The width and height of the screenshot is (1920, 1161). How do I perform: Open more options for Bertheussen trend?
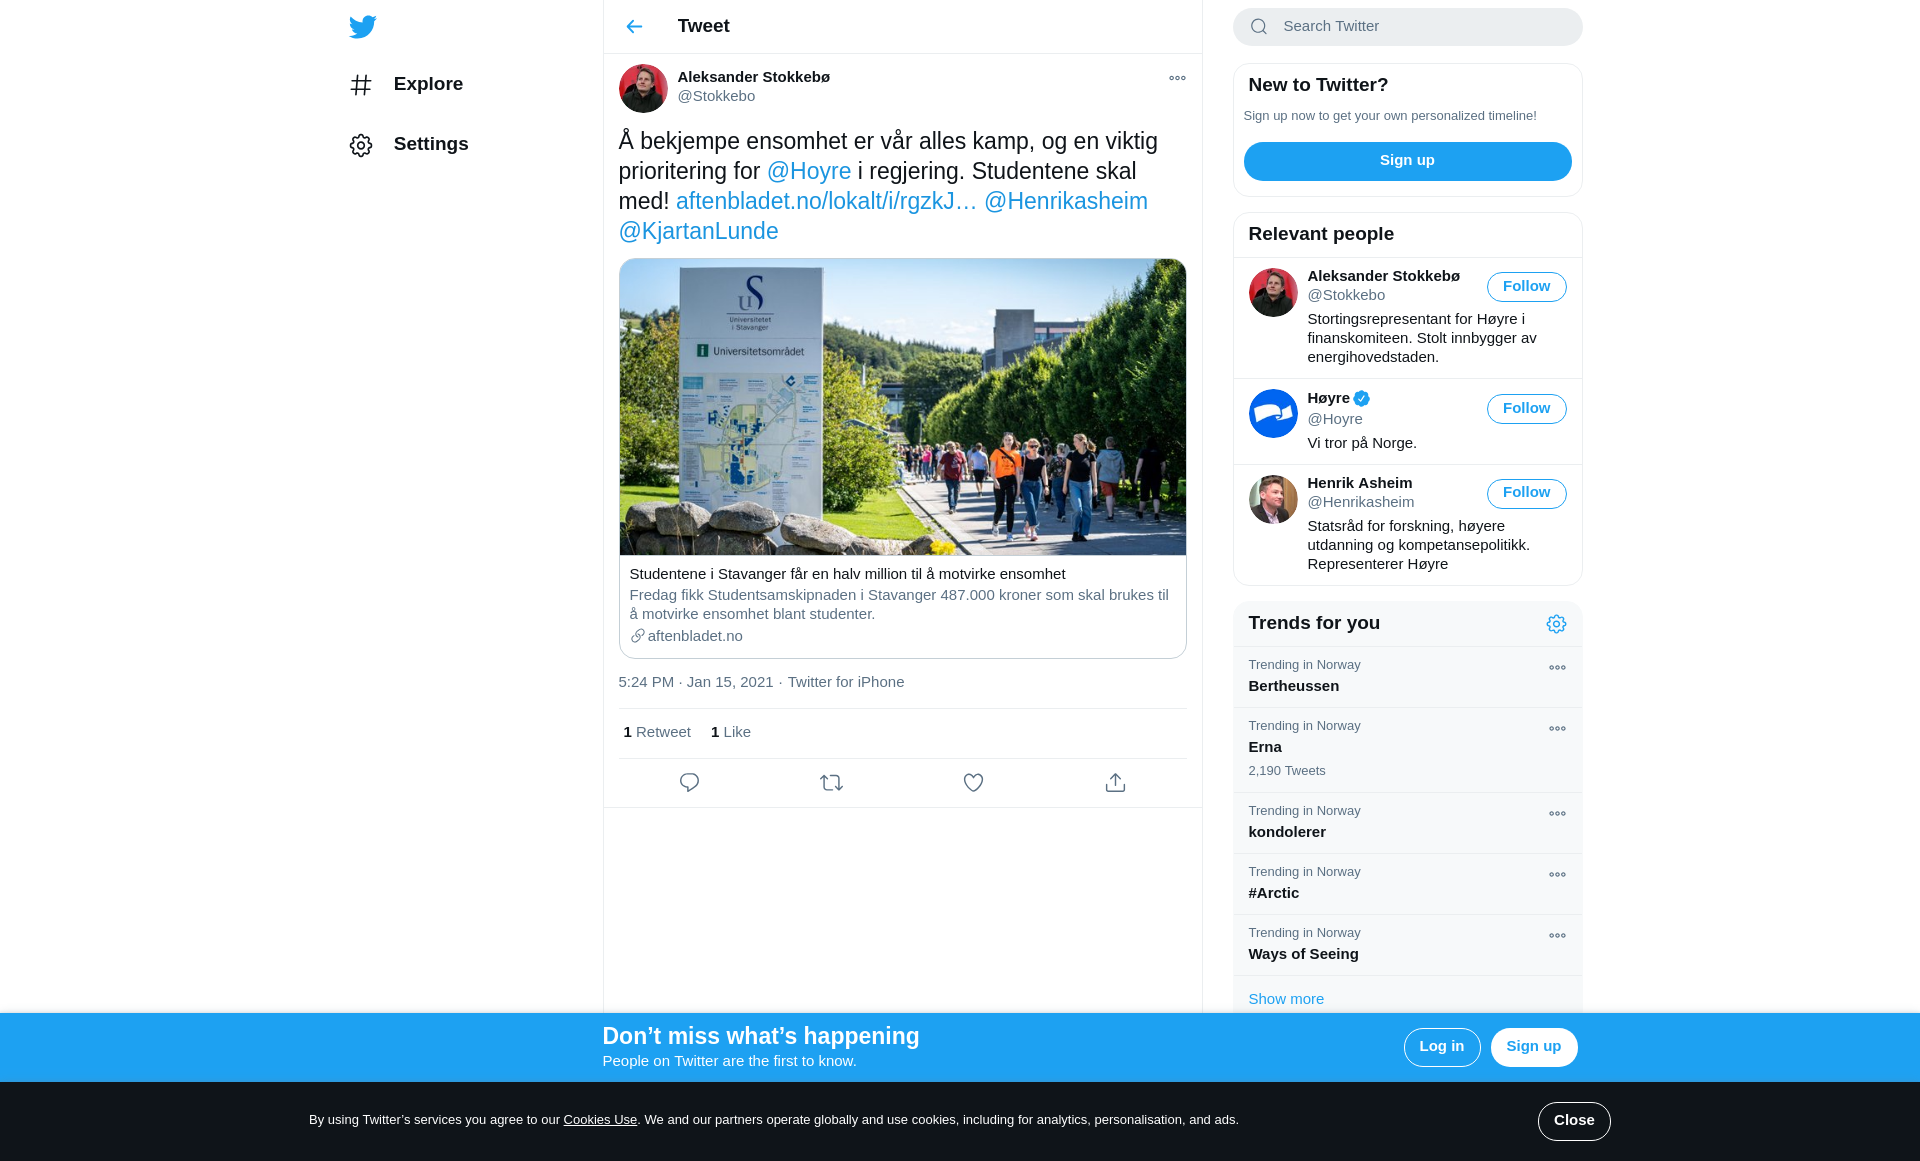coord(1557,668)
